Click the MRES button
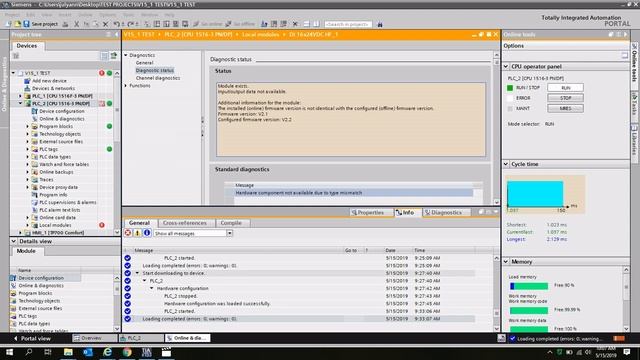This screenshot has height=360, width=640. point(565,109)
